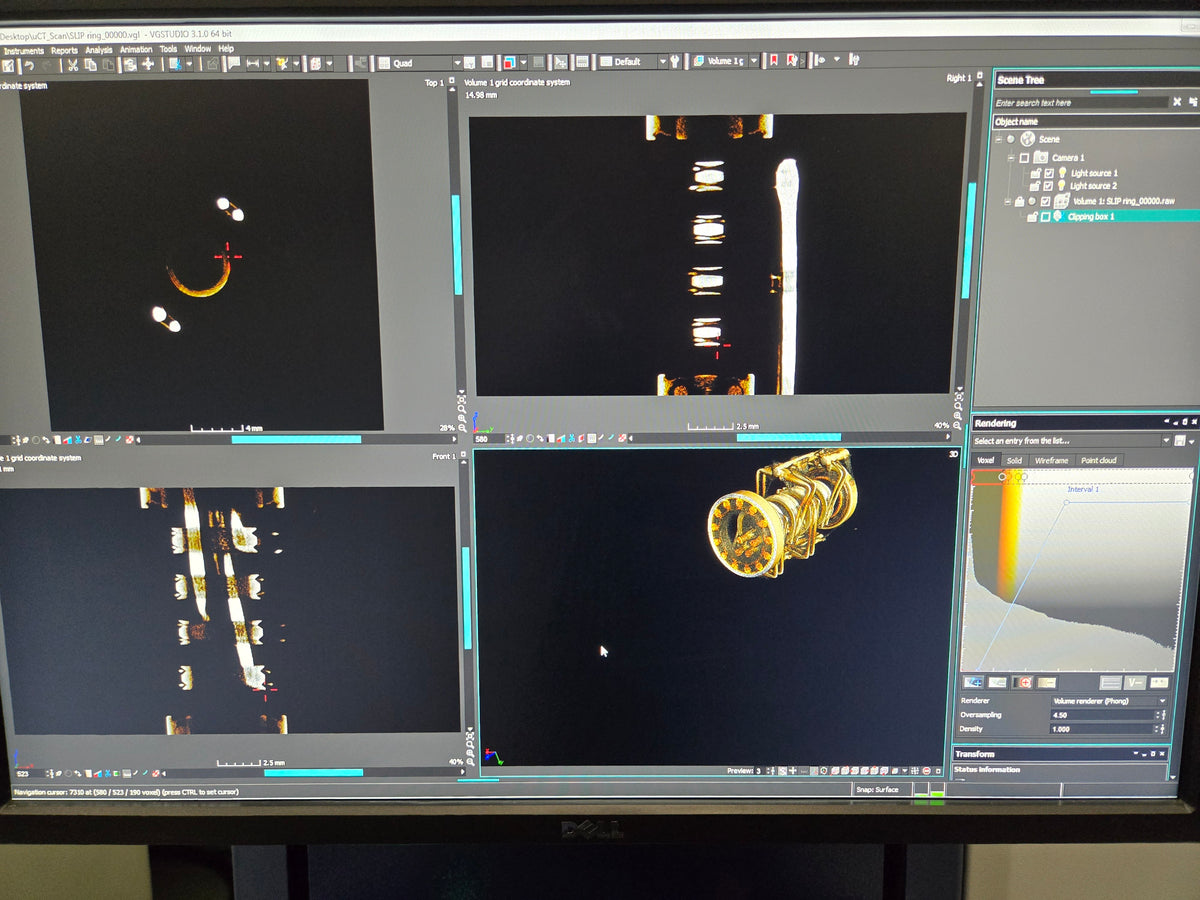Click the Copy icon in the toolbar
The width and height of the screenshot is (1200, 900).
pos(90,65)
